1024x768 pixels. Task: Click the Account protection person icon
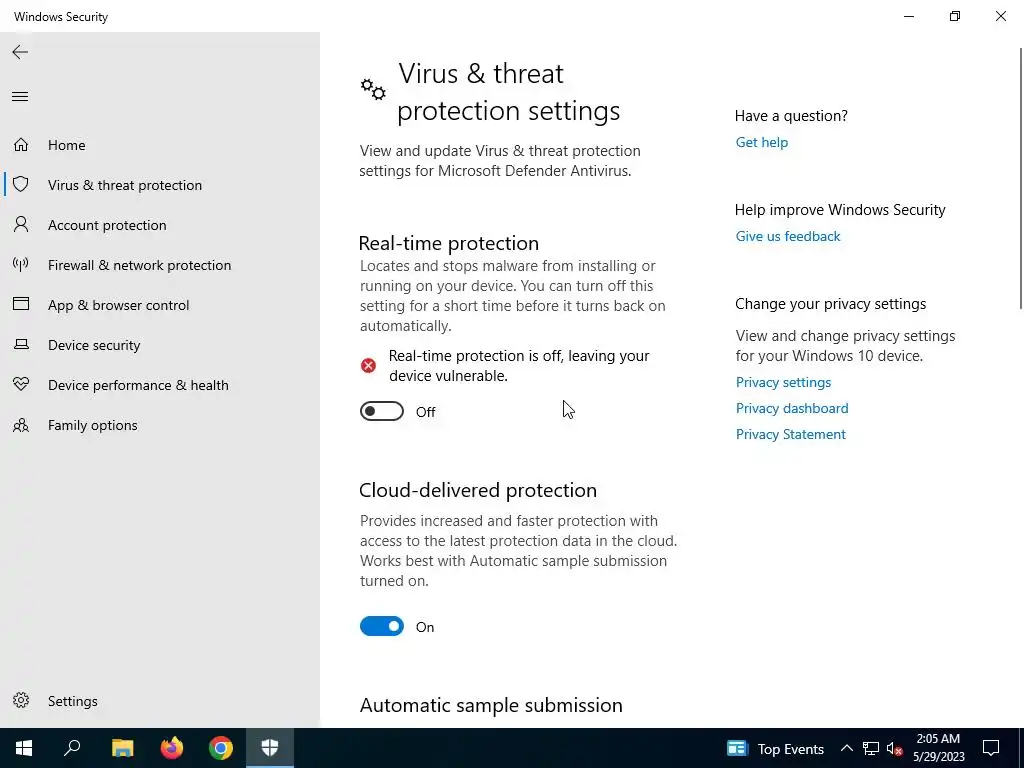click(21, 225)
